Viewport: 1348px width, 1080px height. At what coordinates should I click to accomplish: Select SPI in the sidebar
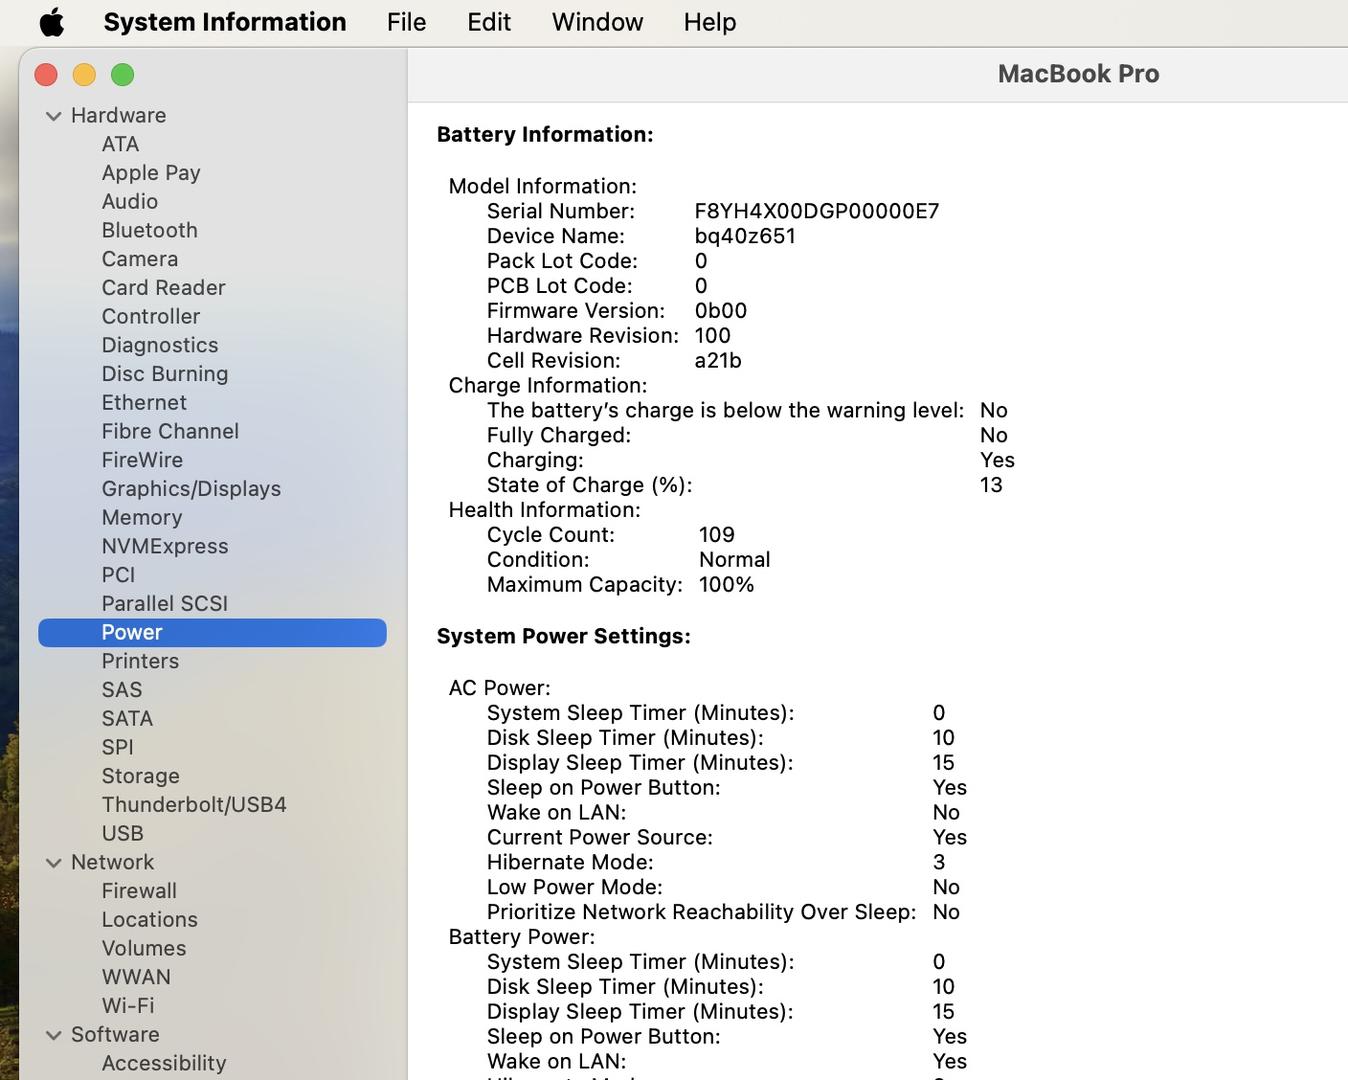pos(117,747)
